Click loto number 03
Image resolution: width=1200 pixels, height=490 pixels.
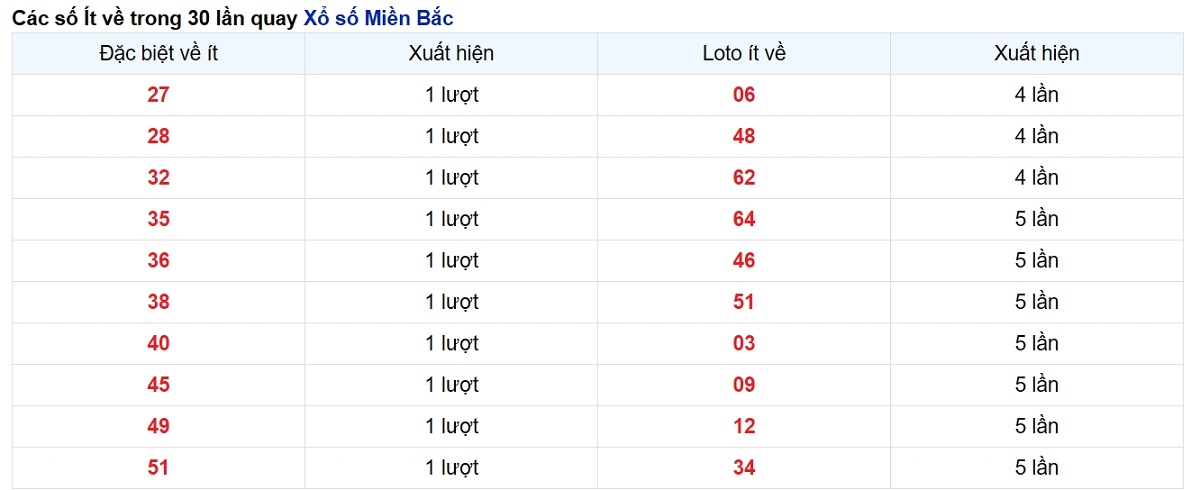coord(744,344)
